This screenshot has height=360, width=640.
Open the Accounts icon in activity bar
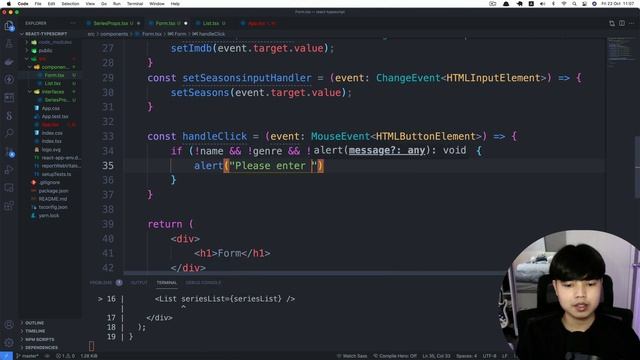(9, 325)
